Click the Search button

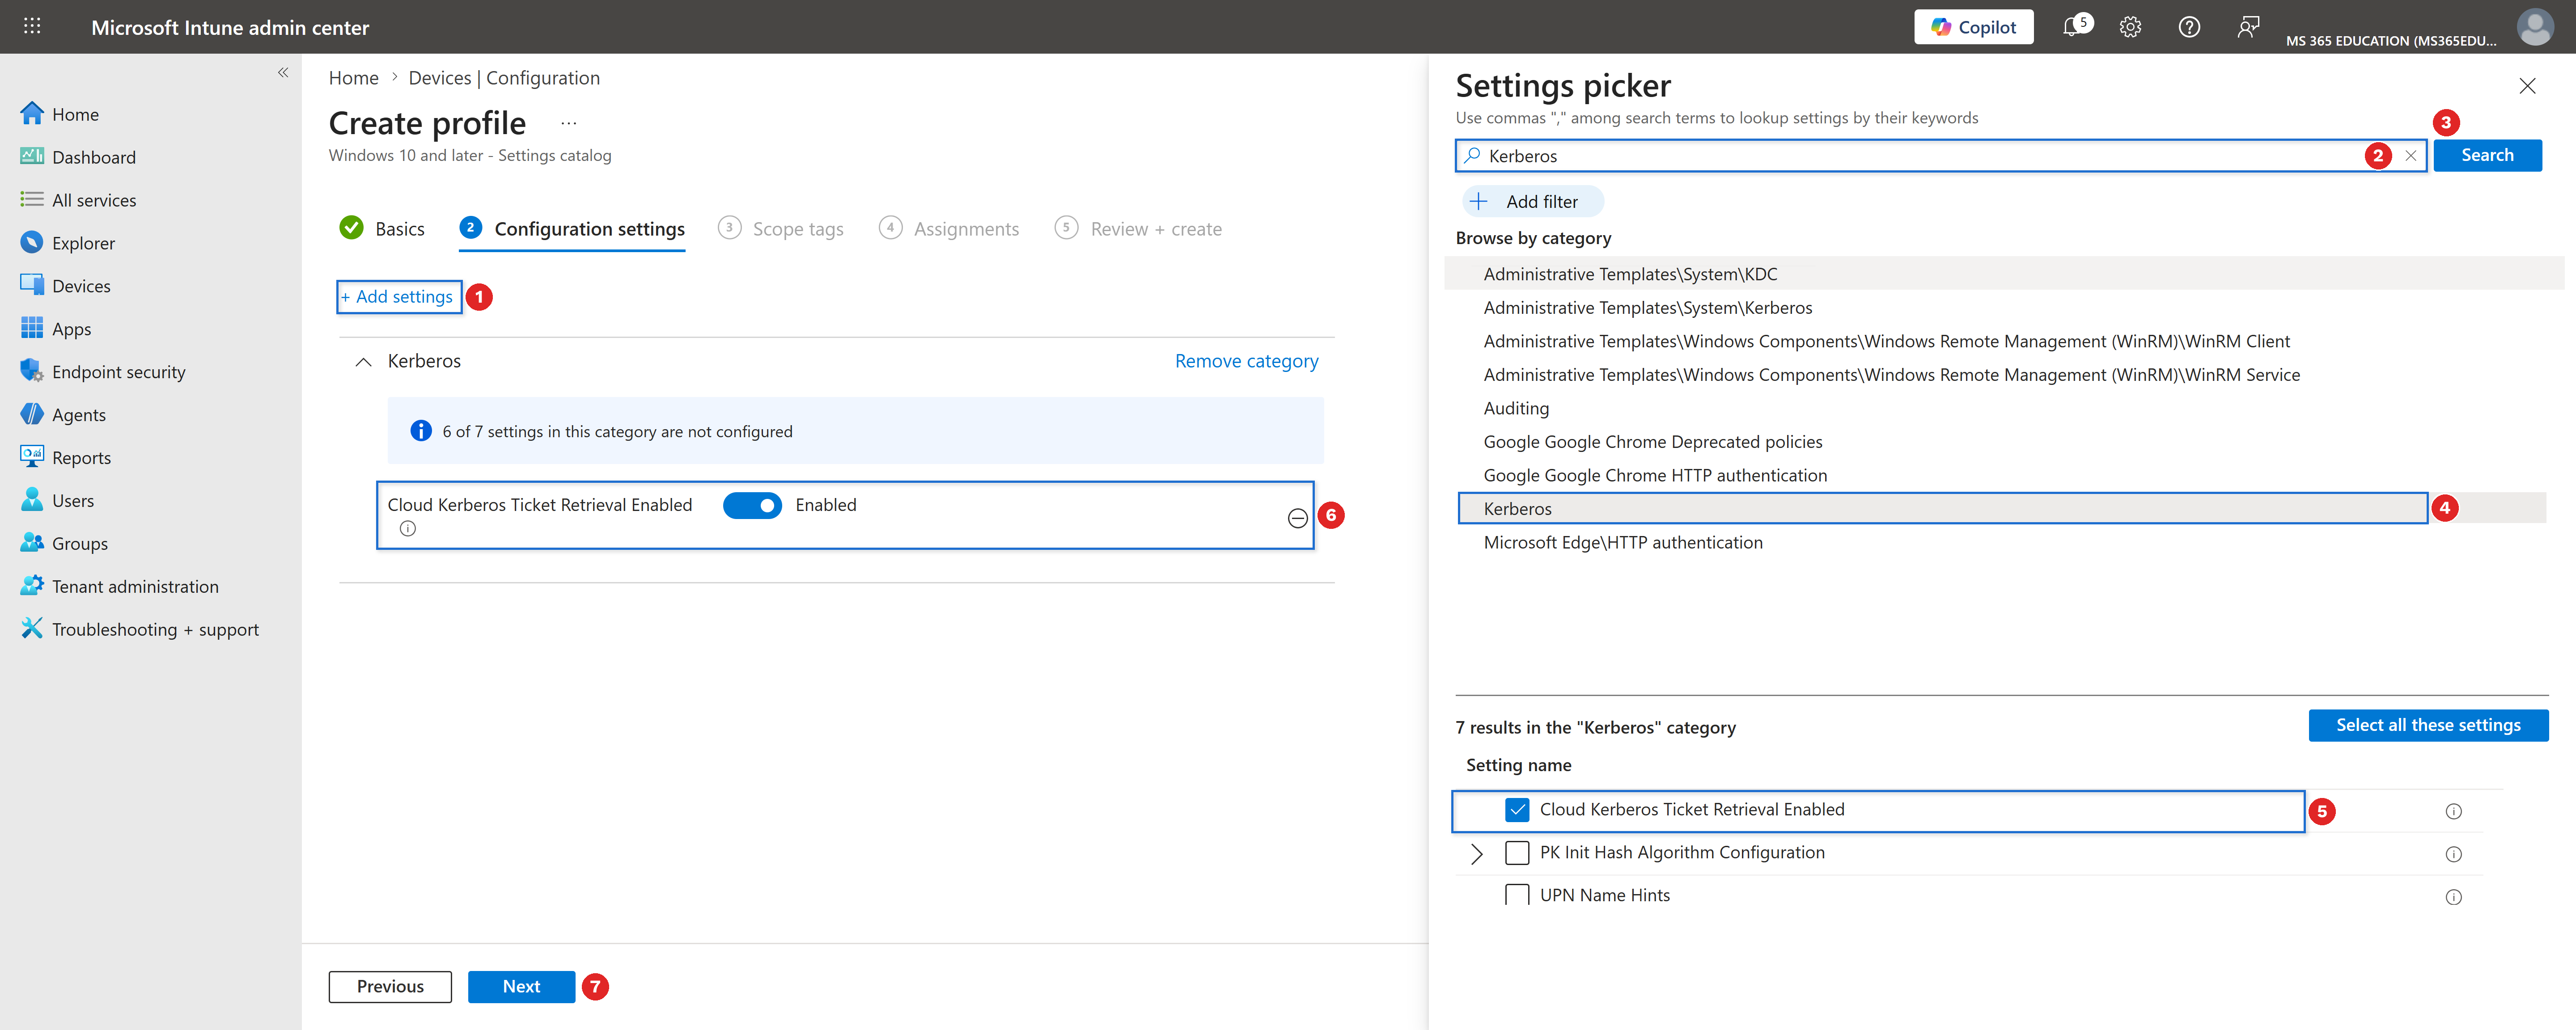[2487, 155]
